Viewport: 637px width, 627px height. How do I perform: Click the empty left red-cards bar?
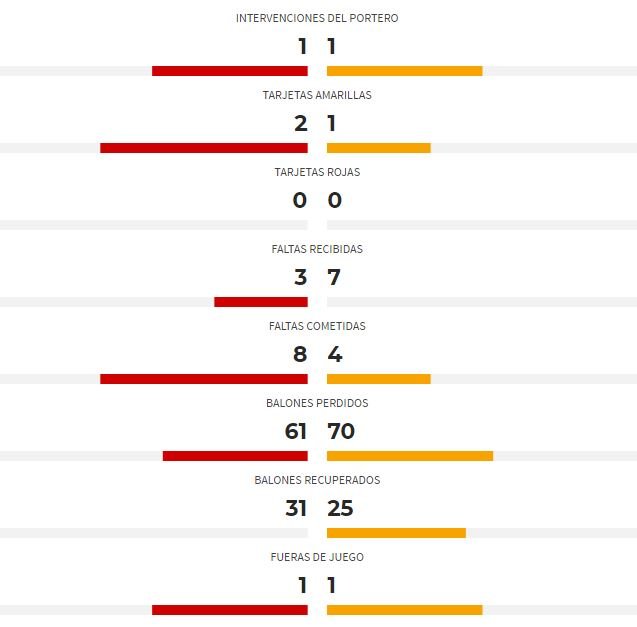(x=154, y=225)
